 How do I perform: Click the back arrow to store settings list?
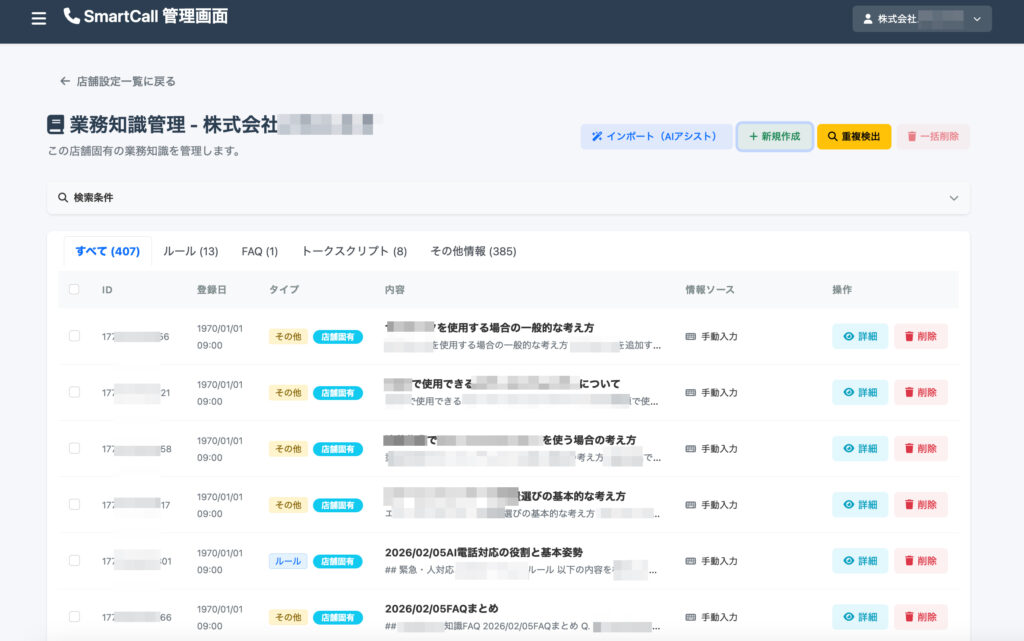65,81
